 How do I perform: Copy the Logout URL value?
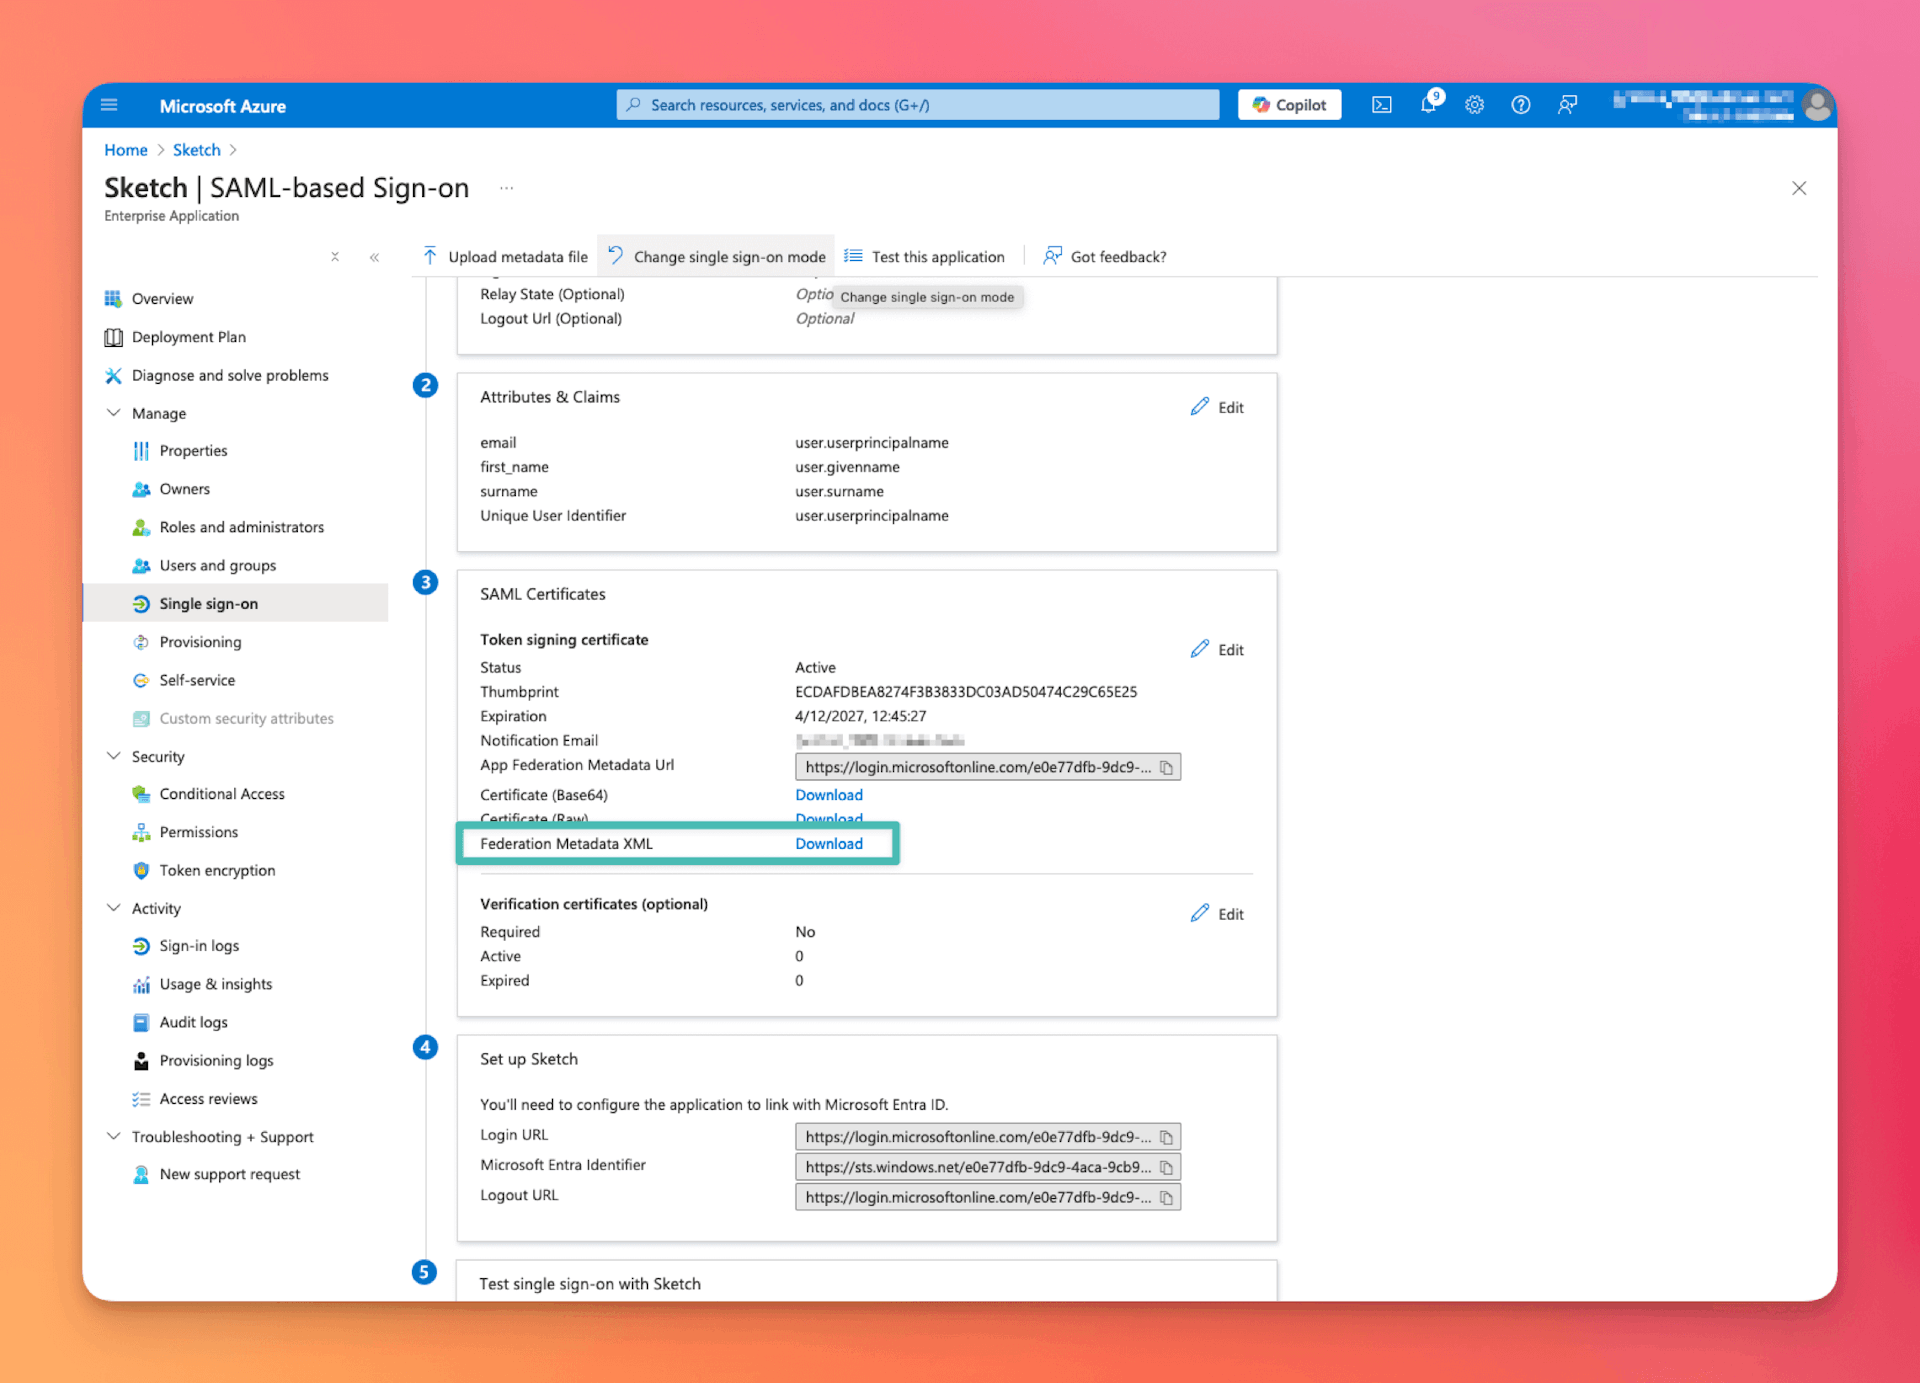click(1166, 1197)
